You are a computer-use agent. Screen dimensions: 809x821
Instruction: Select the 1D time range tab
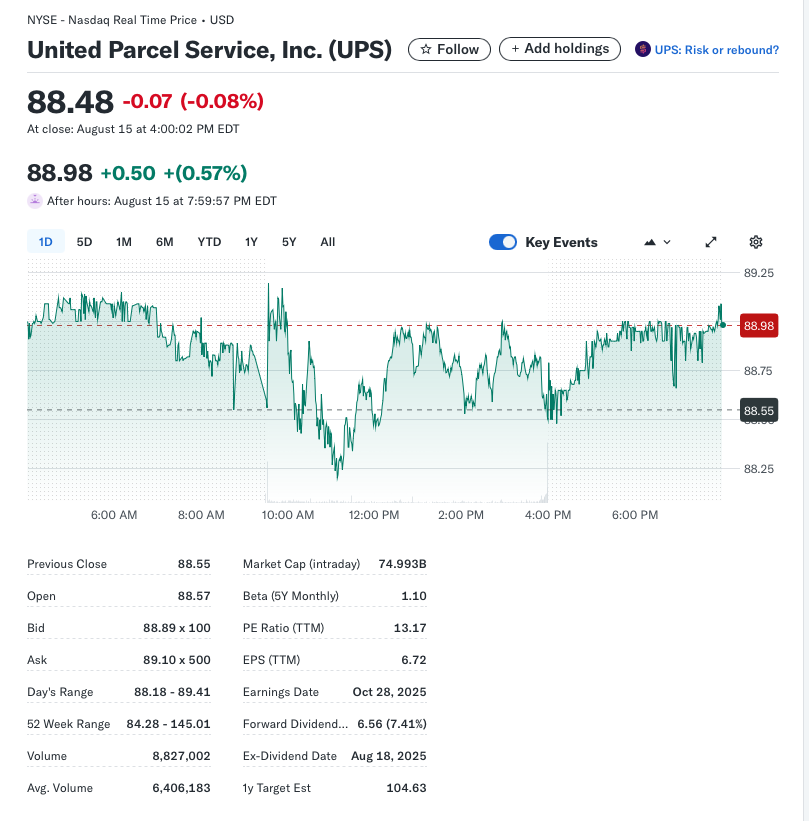click(x=46, y=242)
